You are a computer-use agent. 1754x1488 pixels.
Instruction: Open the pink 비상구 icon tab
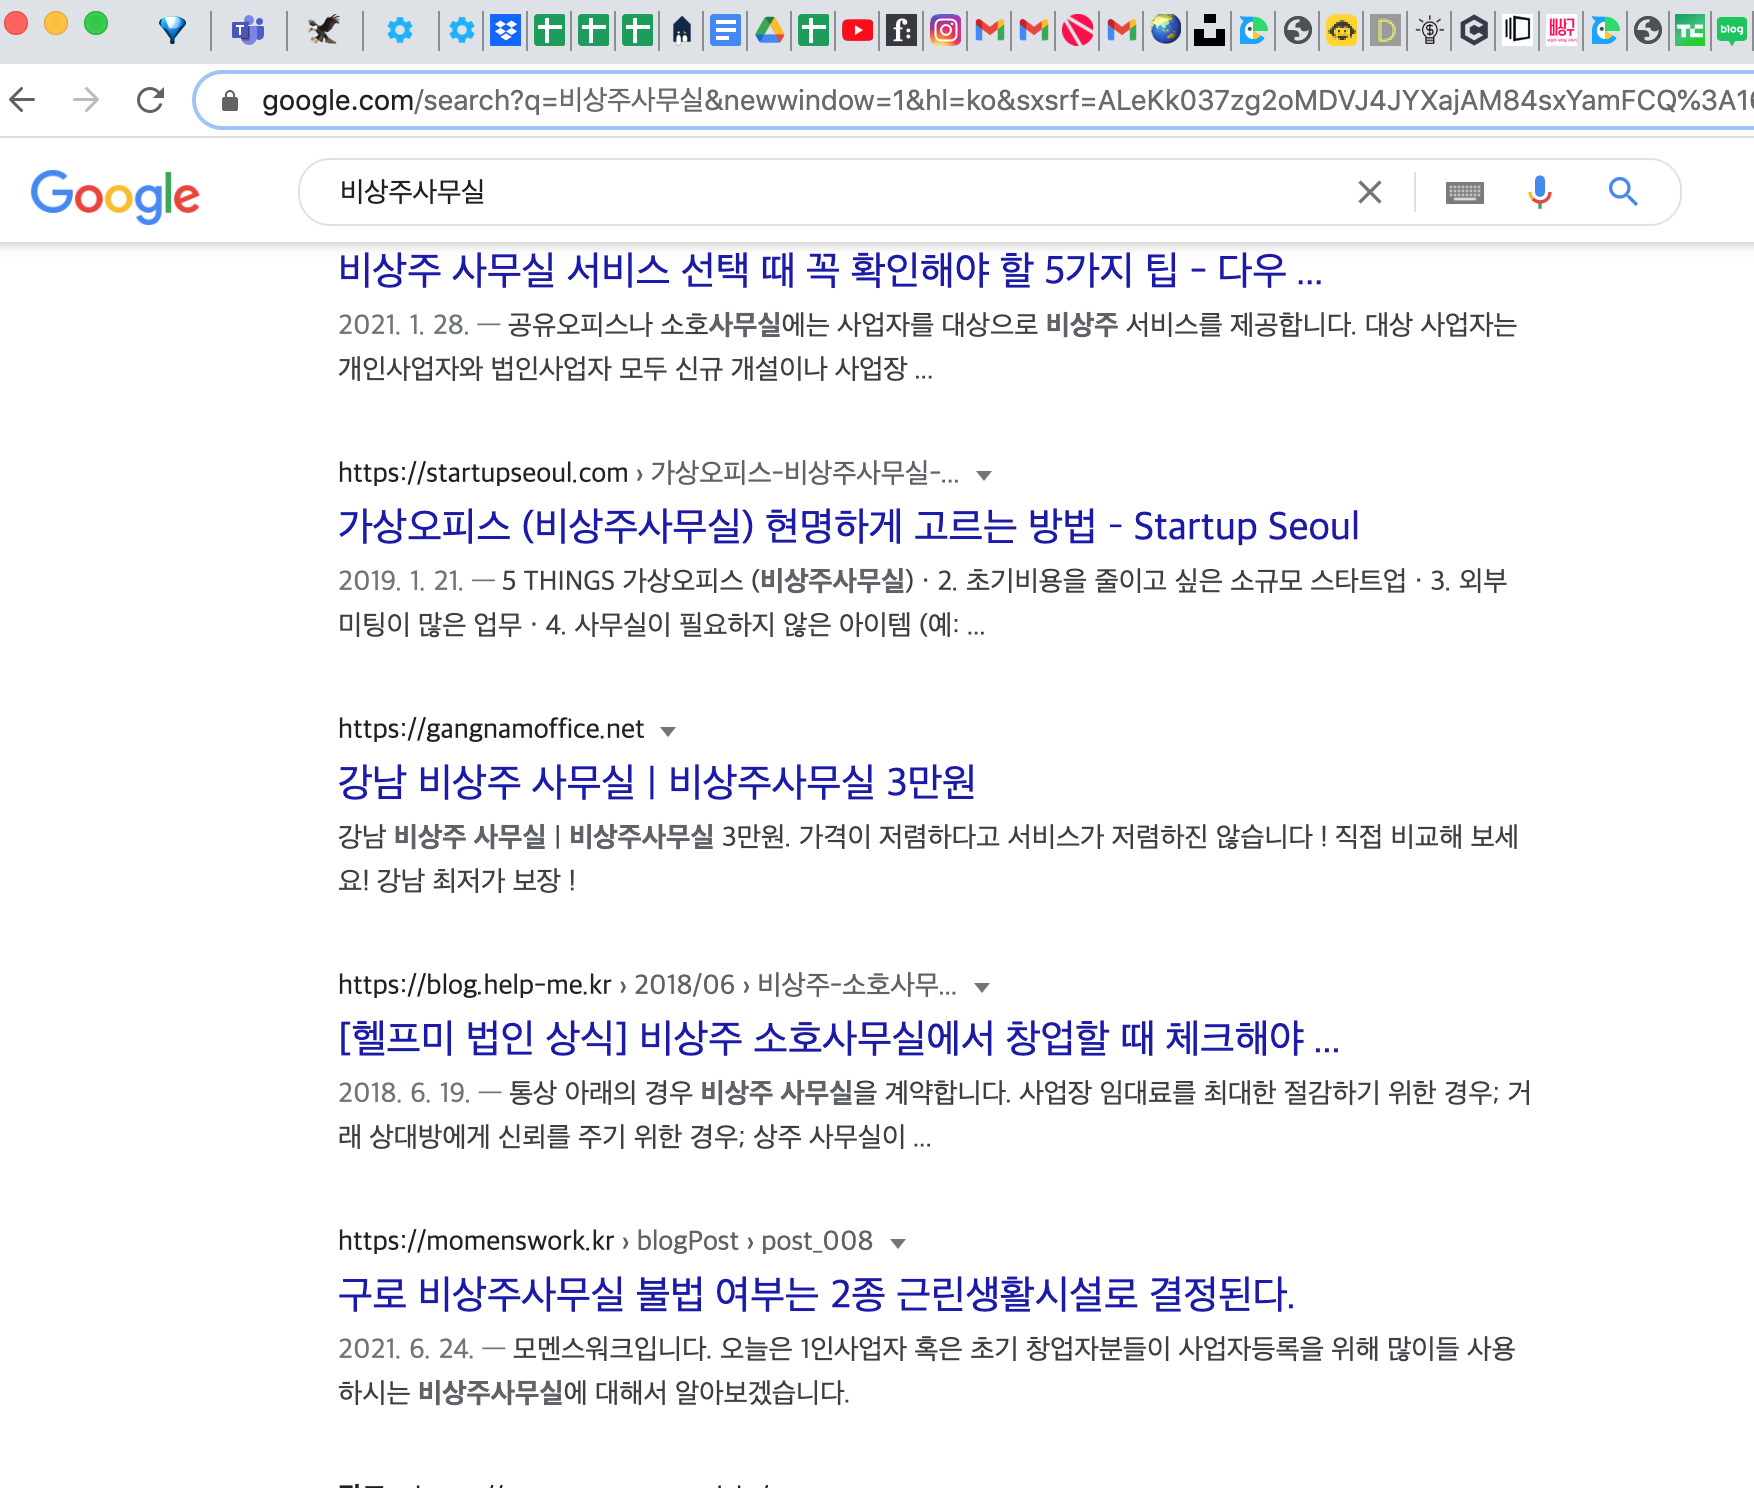(1561, 30)
